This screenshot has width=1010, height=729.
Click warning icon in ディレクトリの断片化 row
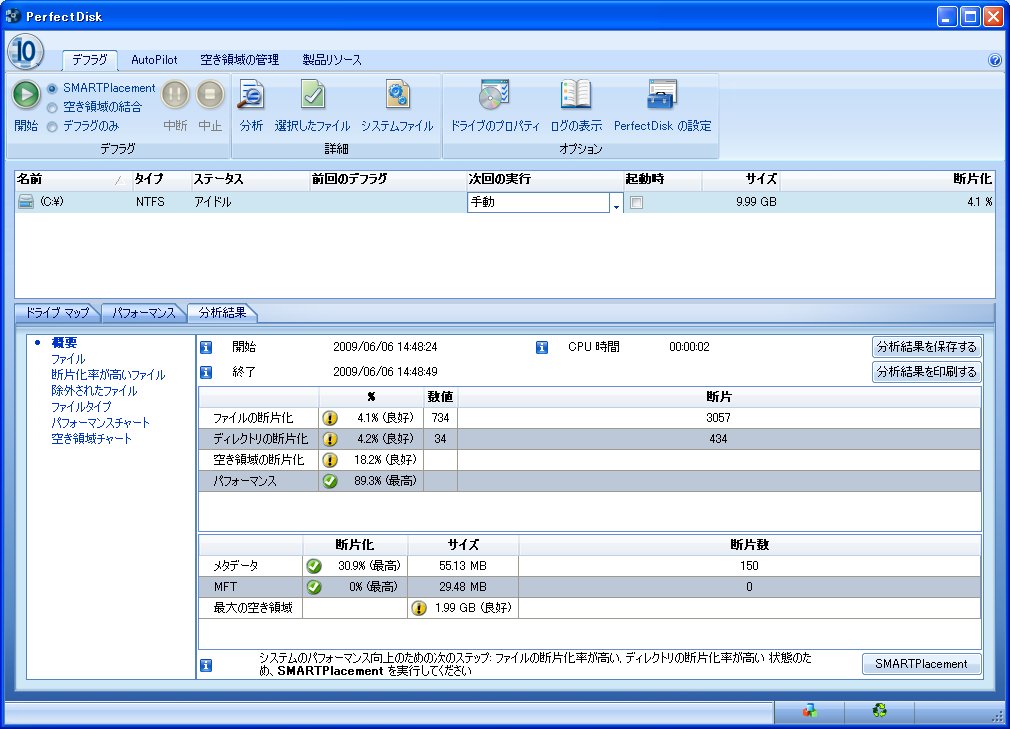(330, 439)
